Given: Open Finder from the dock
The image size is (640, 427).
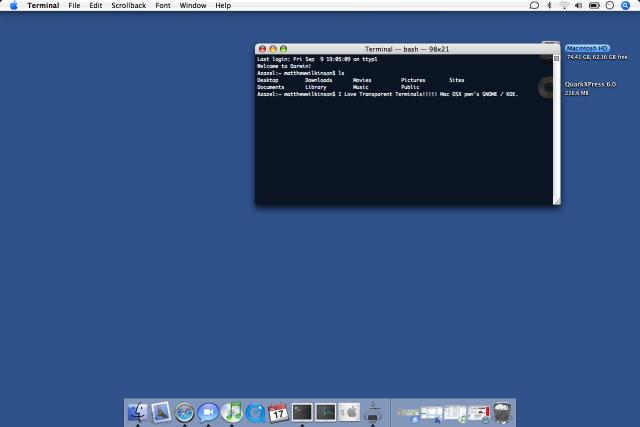Looking at the screenshot, I should point(138,412).
